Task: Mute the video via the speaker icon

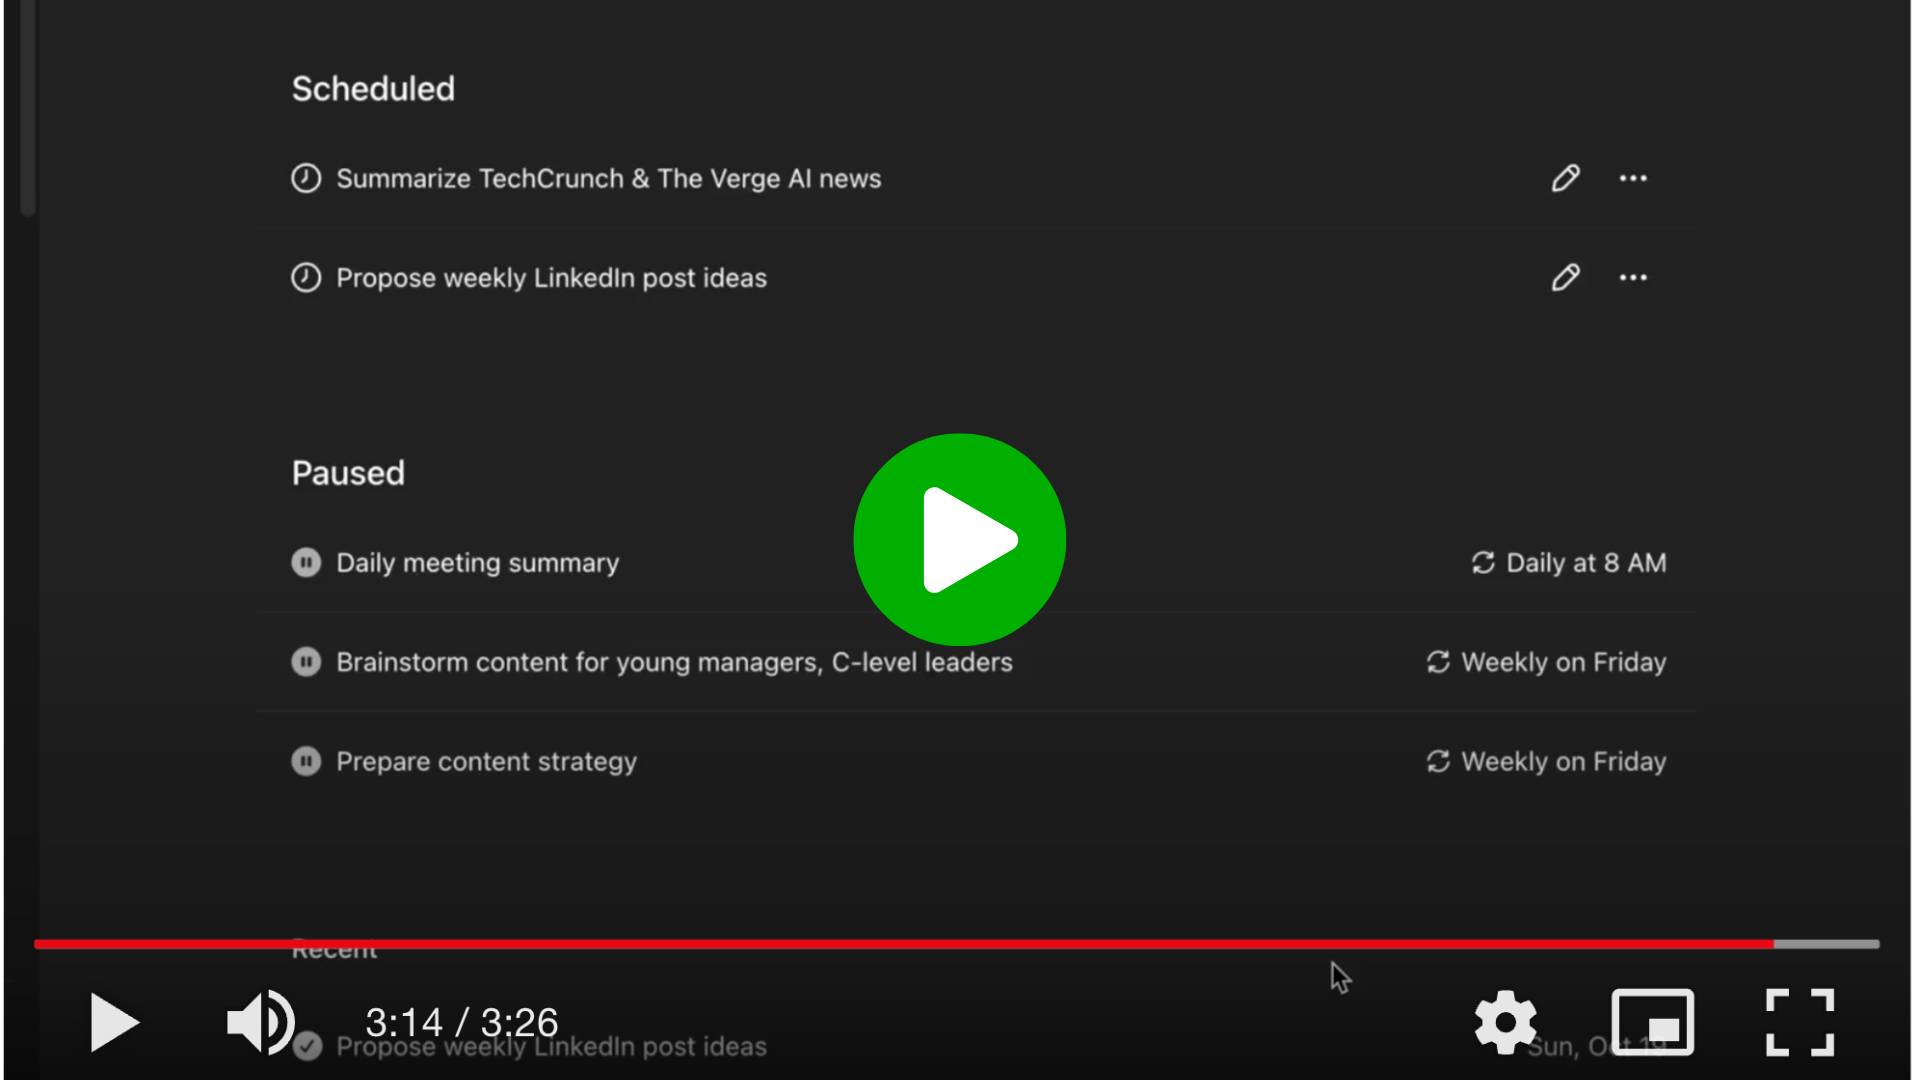Action: click(259, 1022)
